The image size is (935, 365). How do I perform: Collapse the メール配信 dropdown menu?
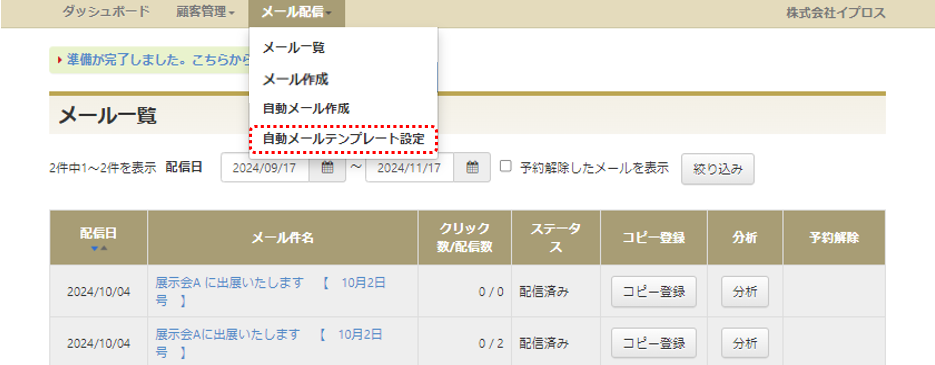click(296, 13)
